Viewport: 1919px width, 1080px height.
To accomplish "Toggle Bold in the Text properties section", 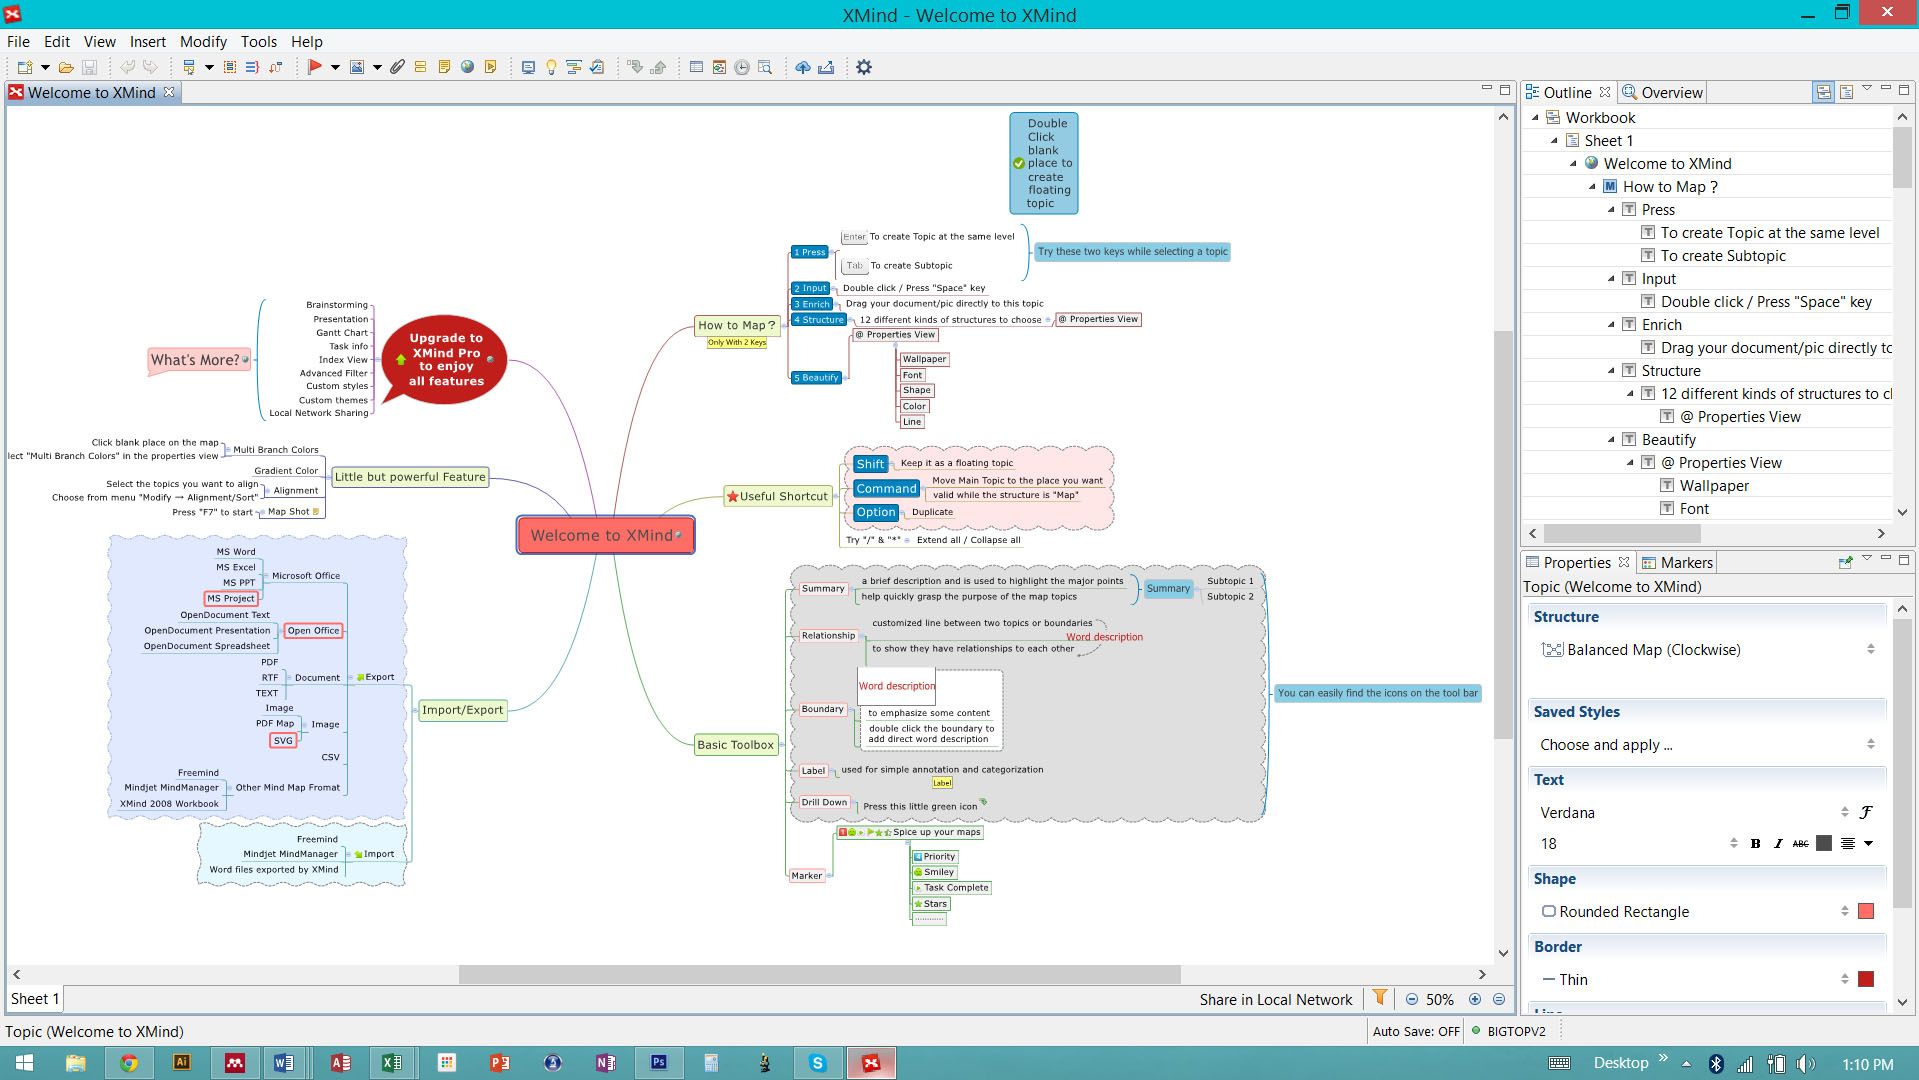I will pyautogui.click(x=1755, y=843).
